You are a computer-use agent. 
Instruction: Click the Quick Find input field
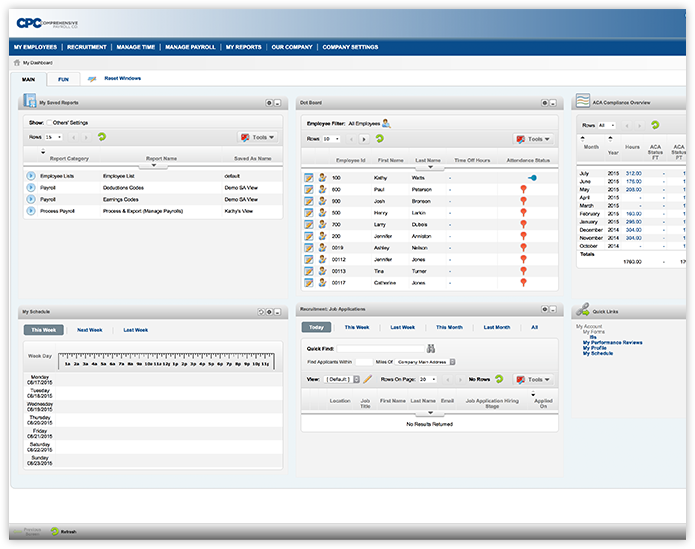click(x=381, y=349)
